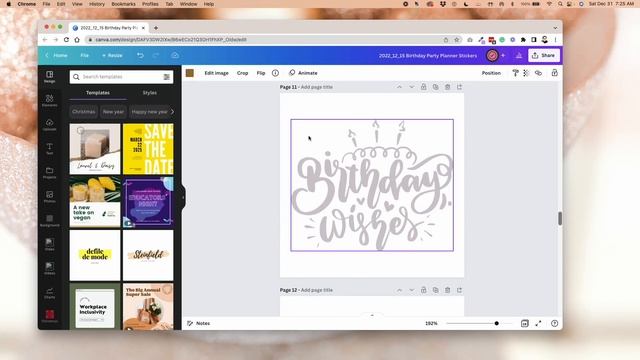This screenshot has width=640, height=360.
Task: Click the lock icon in editor toolbar
Action: pyautogui.click(x=554, y=73)
